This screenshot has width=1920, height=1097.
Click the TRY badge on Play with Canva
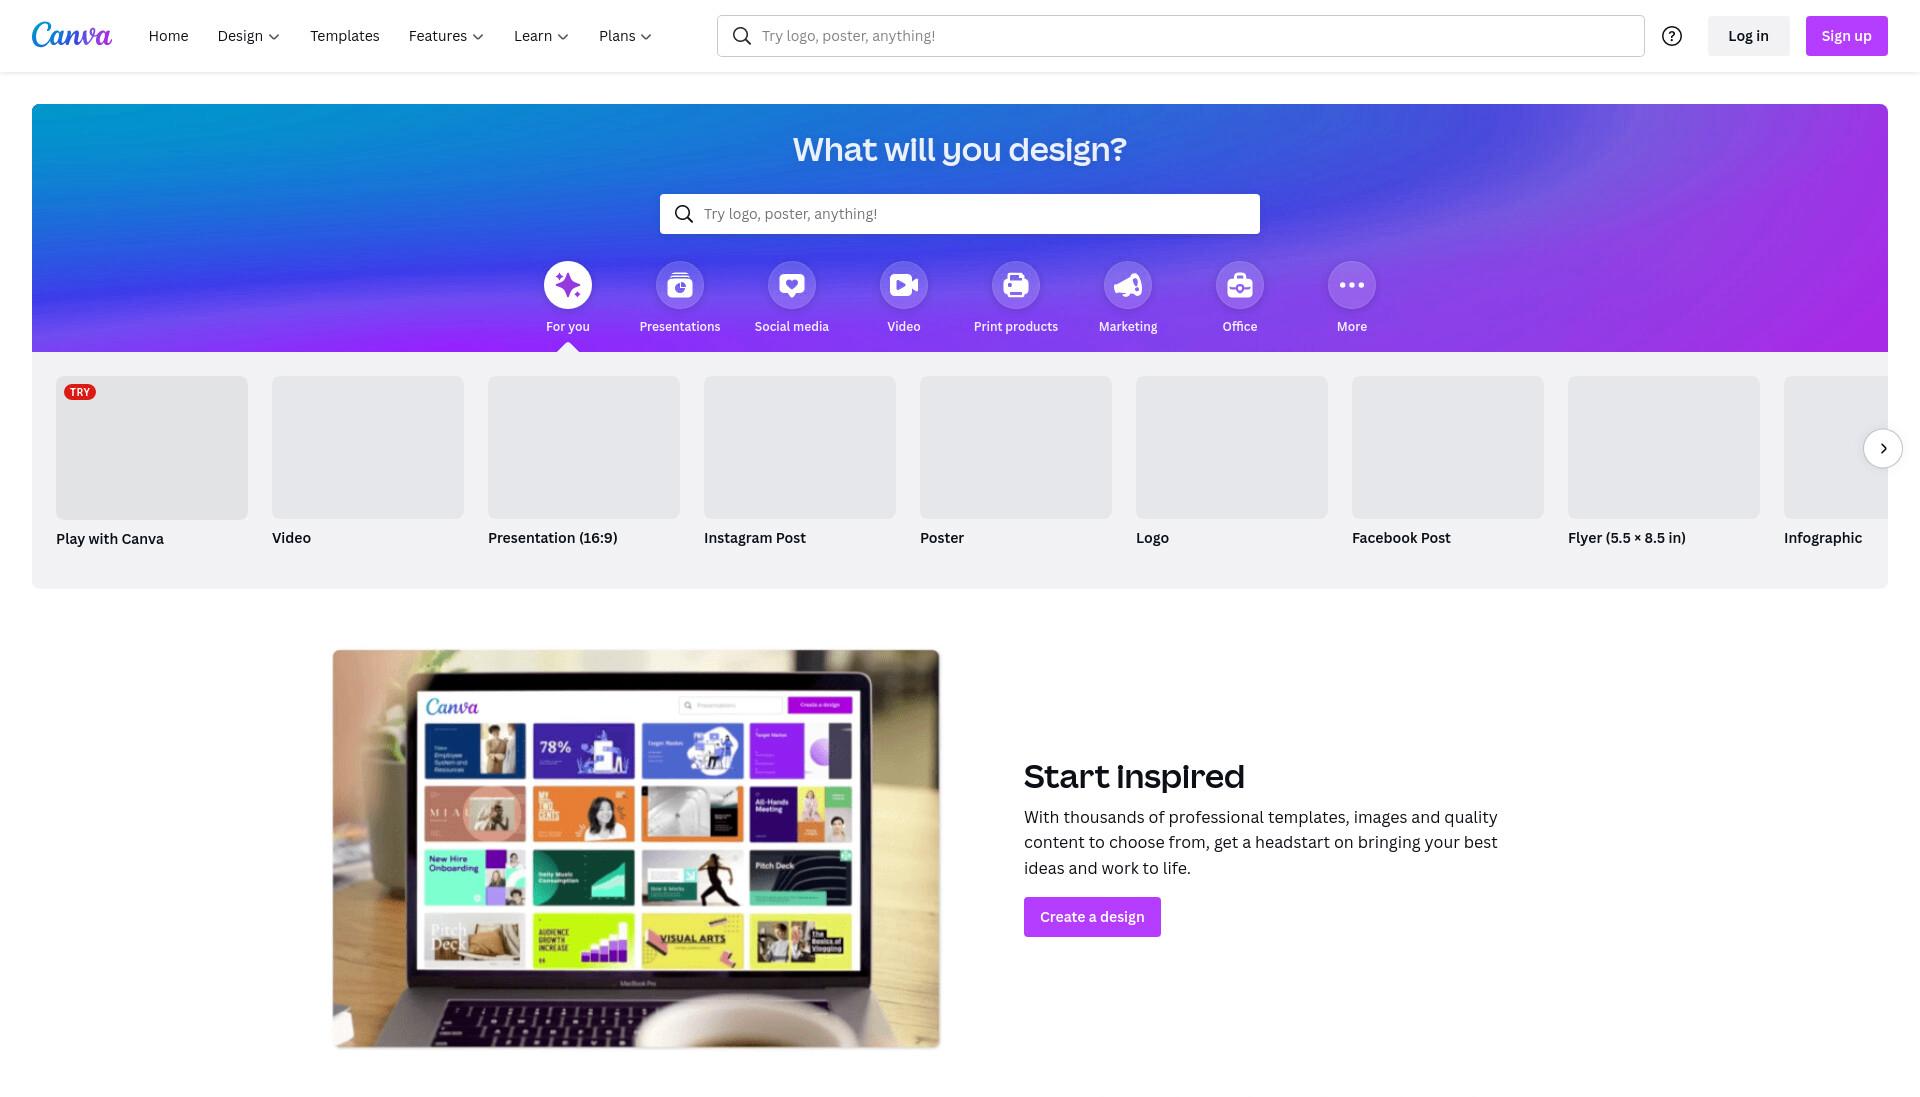pos(80,392)
